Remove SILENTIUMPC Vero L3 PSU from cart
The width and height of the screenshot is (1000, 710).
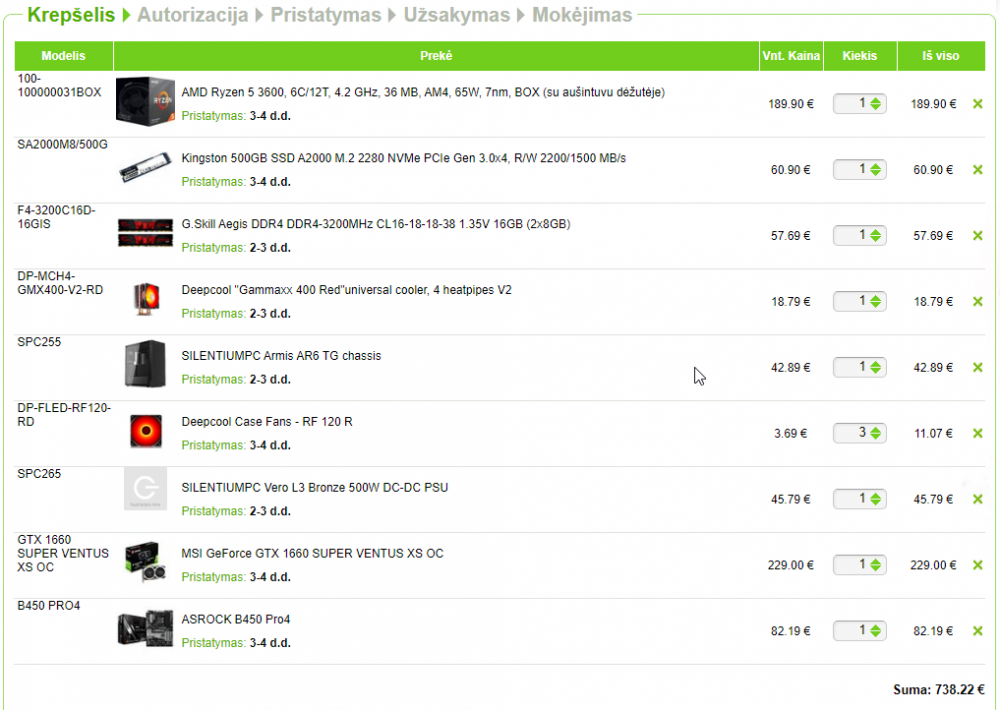point(977,499)
